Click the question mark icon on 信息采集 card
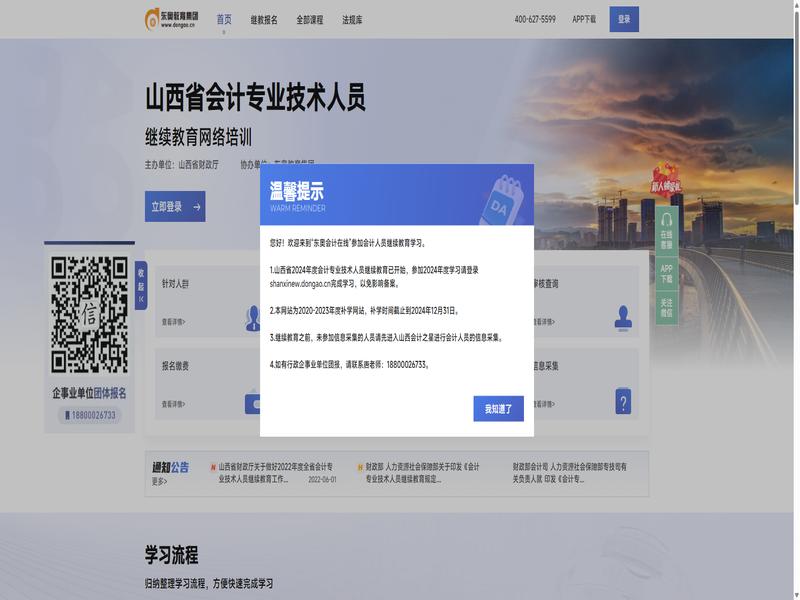This screenshot has width=800, height=600. tap(624, 401)
